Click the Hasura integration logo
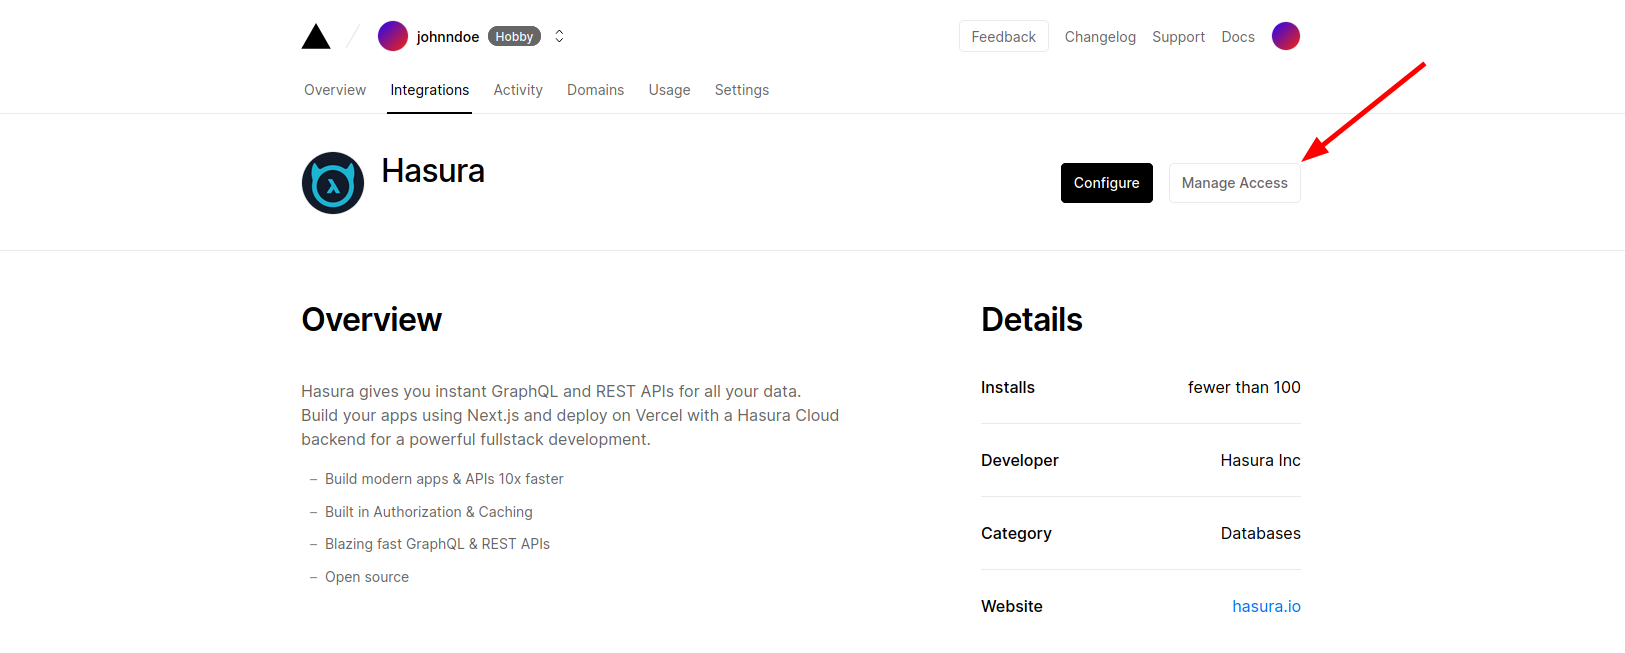1625x653 pixels. (333, 183)
